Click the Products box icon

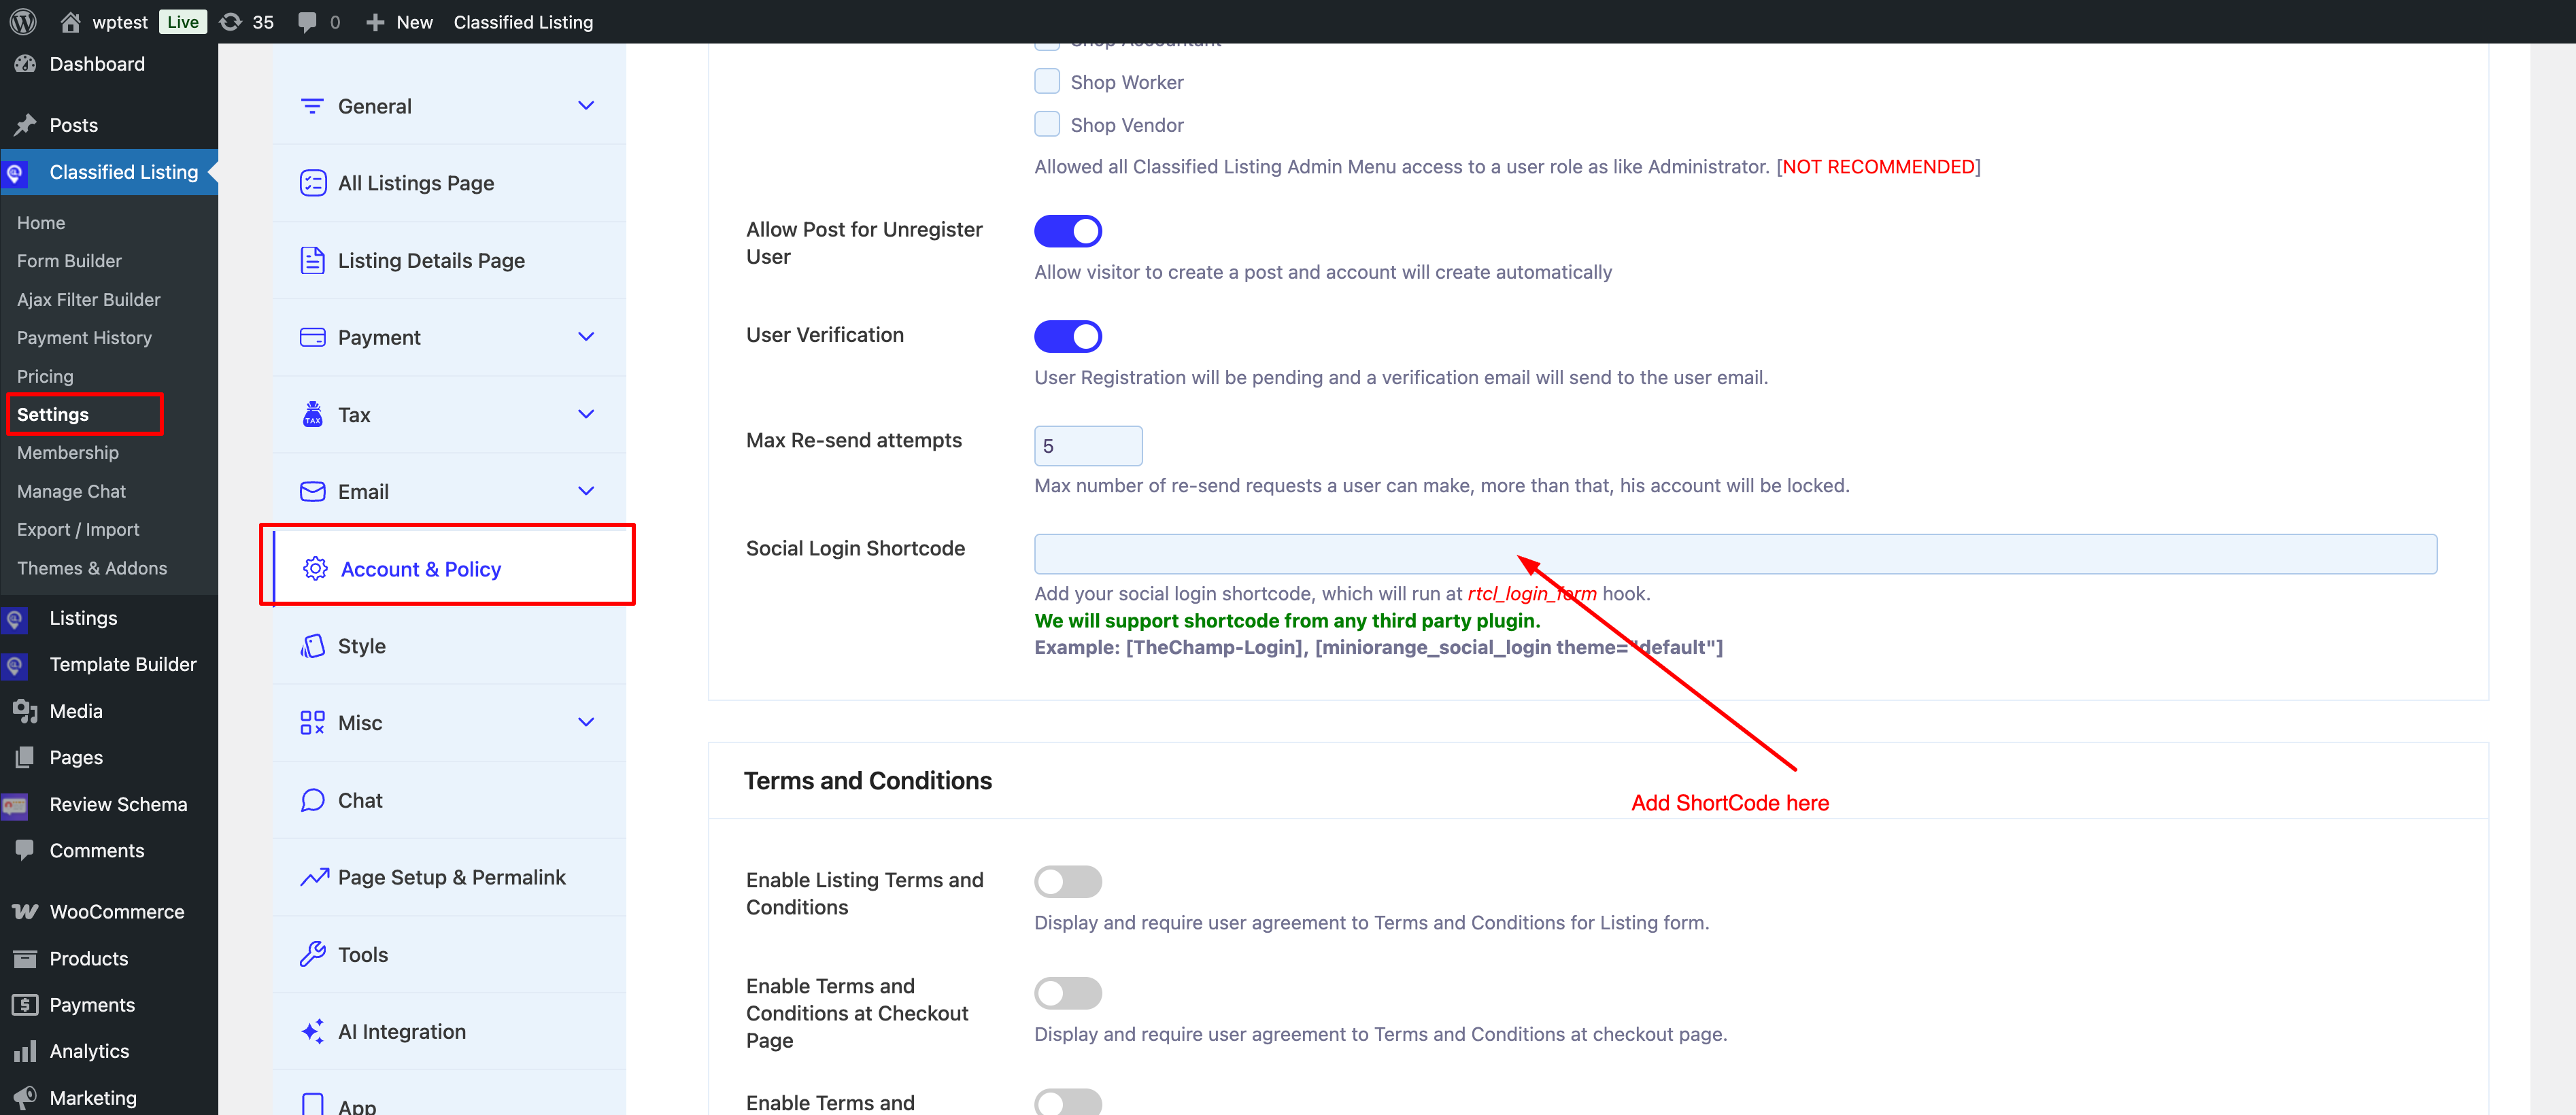point(25,958)
